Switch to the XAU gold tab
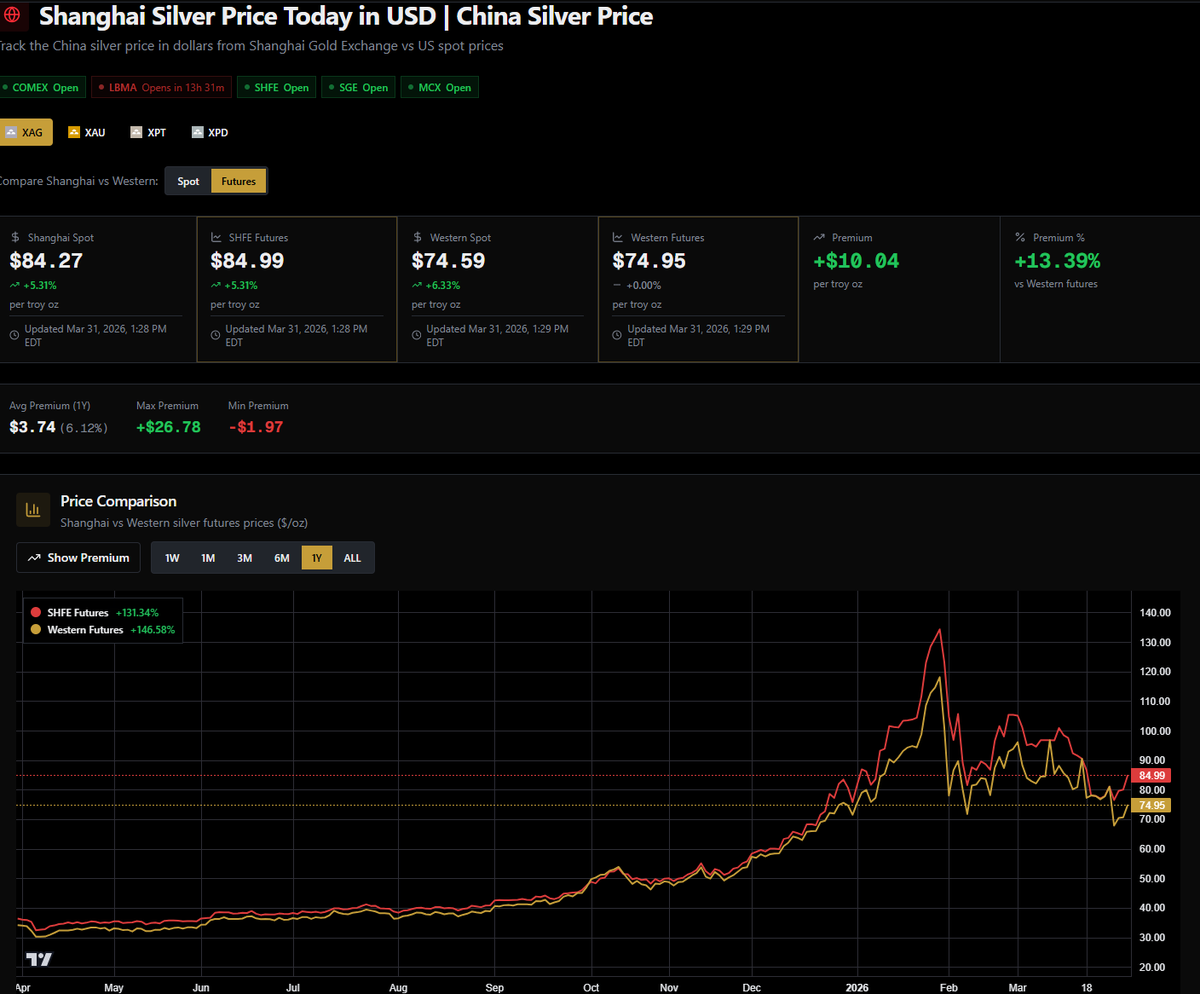The image size is (1200, 994). coord(87,131)
